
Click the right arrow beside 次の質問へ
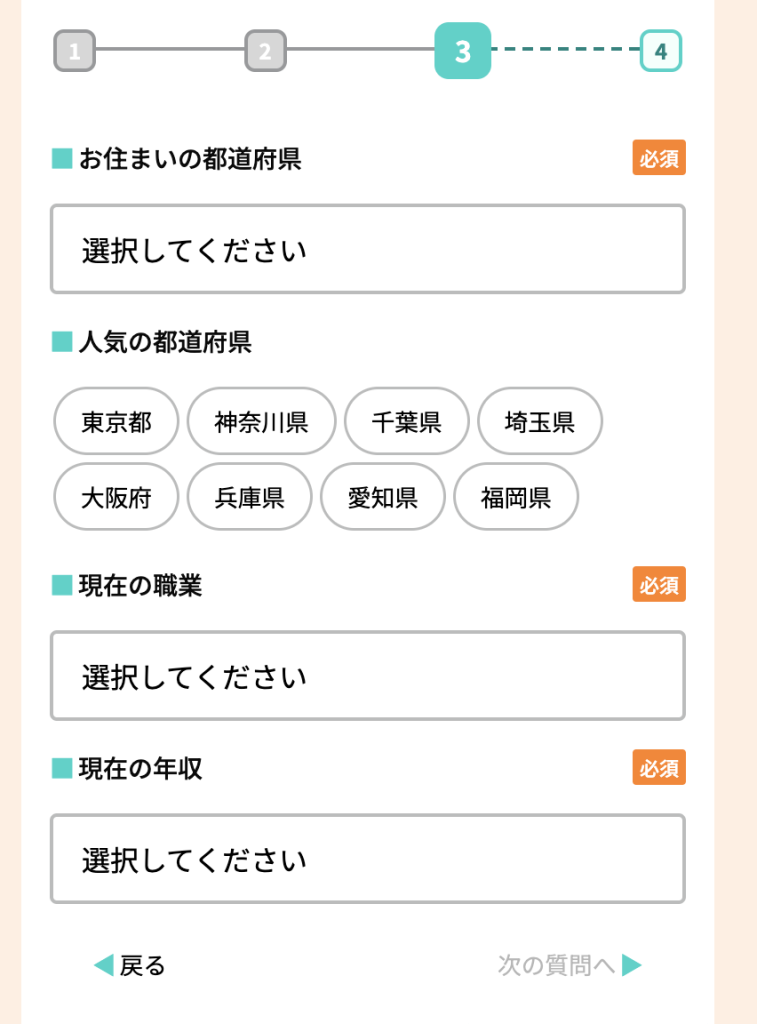[632, 965]
